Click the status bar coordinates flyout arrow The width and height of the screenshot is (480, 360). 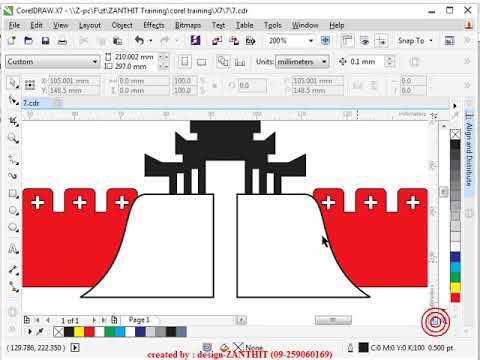(75, 348)
